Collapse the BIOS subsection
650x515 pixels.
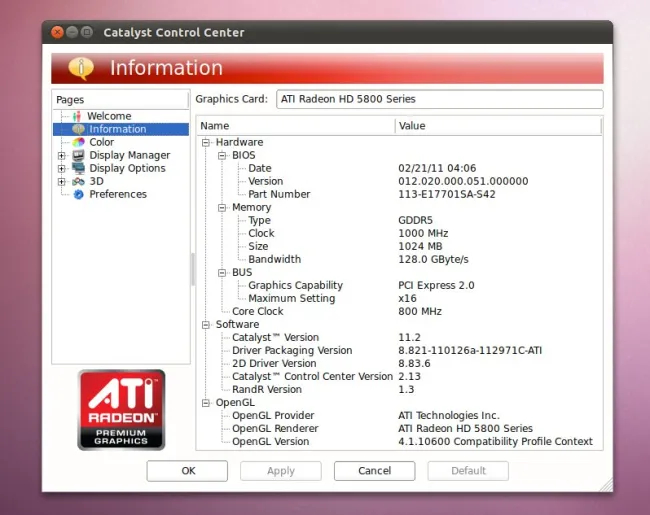[x=223, y=156]
